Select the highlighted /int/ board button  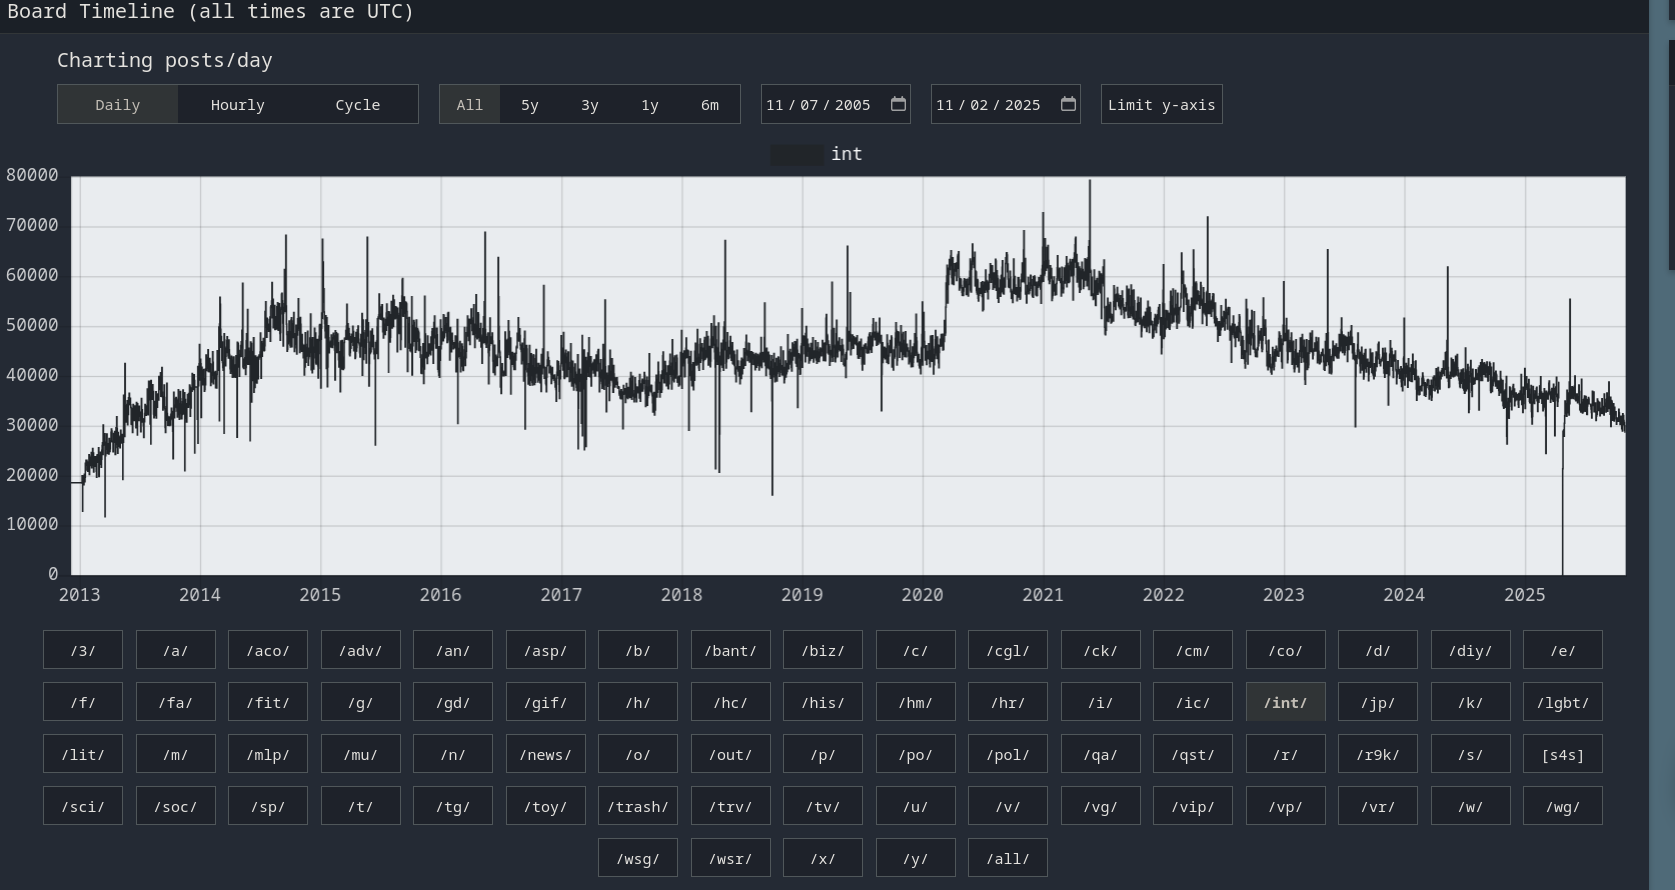click(1286, 702)
